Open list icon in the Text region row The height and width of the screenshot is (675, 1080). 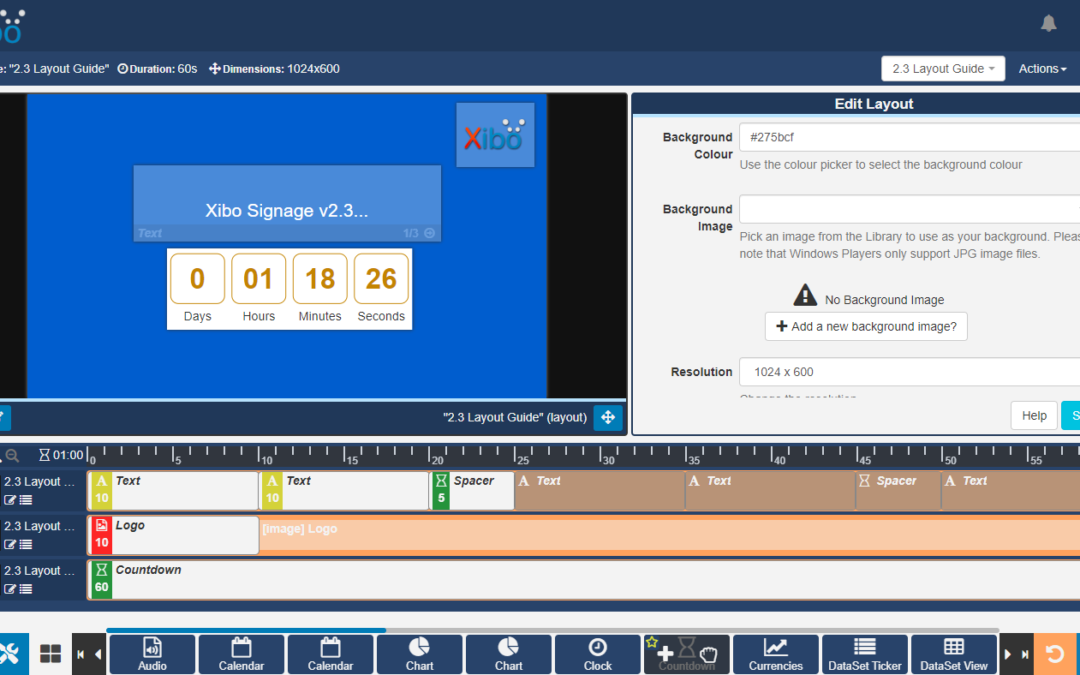point(25,500)
